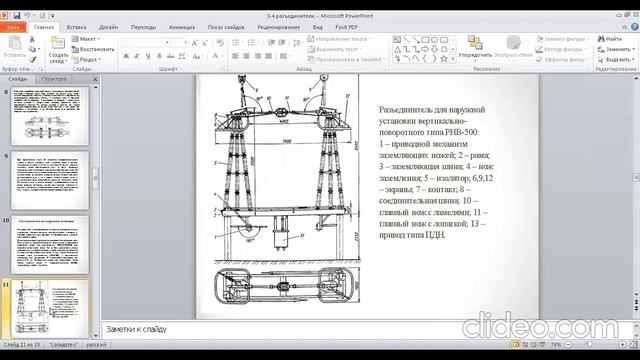Switch to the Переходы ribbon tab
The height and width of the screenshot is (360, 640).
pos(143,27)
